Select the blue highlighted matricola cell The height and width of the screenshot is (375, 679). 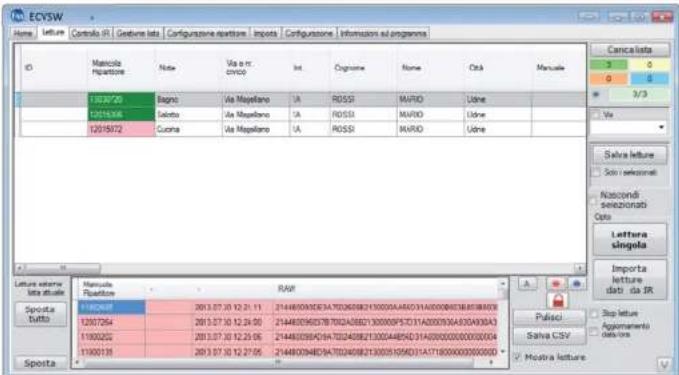[x=112, y=307]
